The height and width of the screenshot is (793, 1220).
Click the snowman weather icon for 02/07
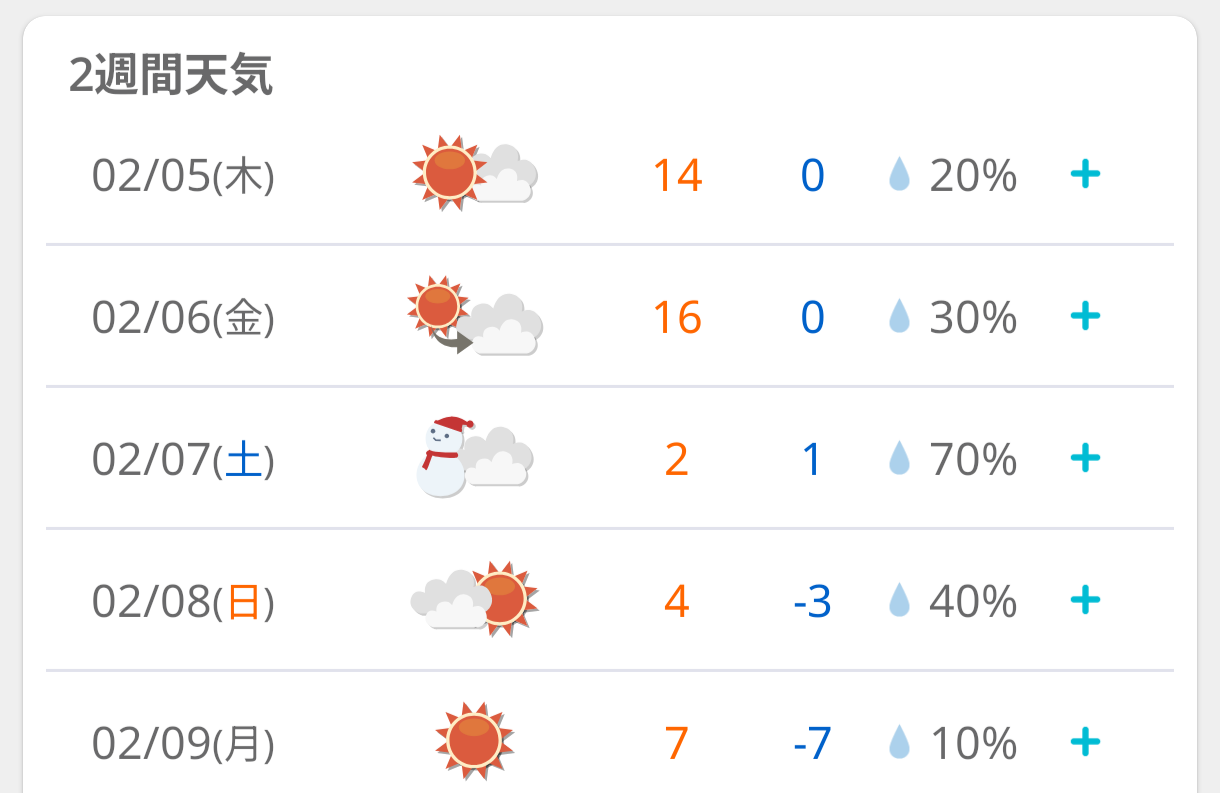pyautogui.click(x=473, y=458)
